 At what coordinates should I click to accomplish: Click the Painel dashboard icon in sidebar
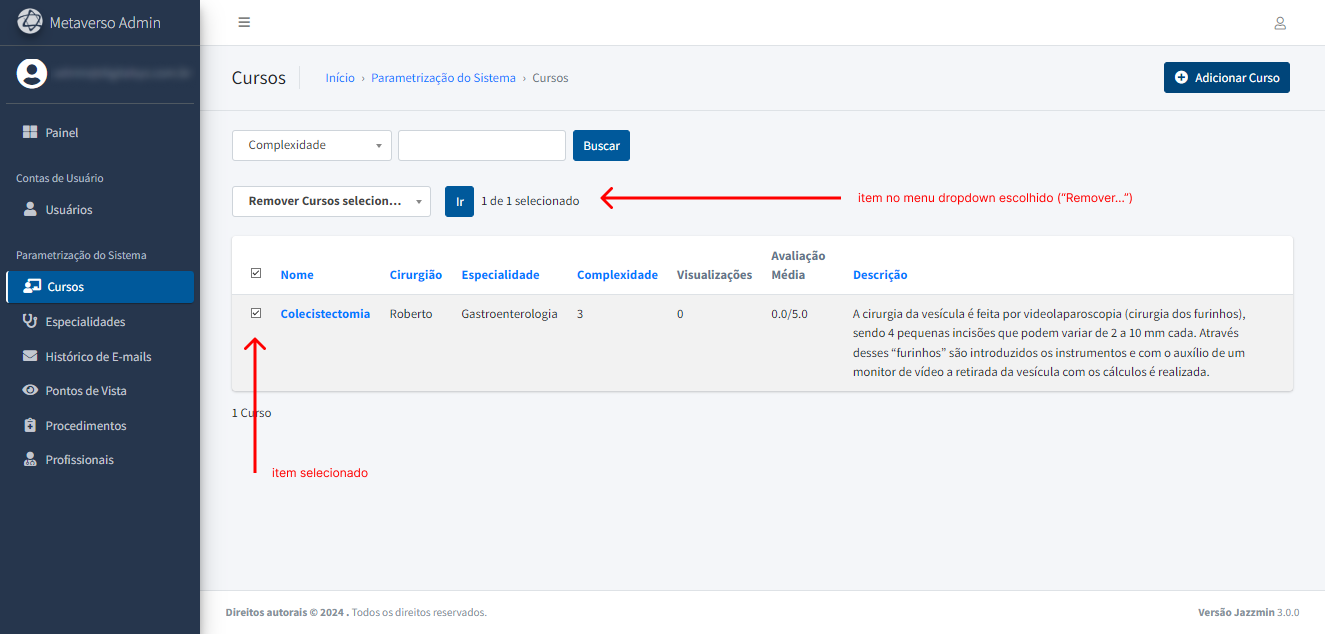pos(30,133)
